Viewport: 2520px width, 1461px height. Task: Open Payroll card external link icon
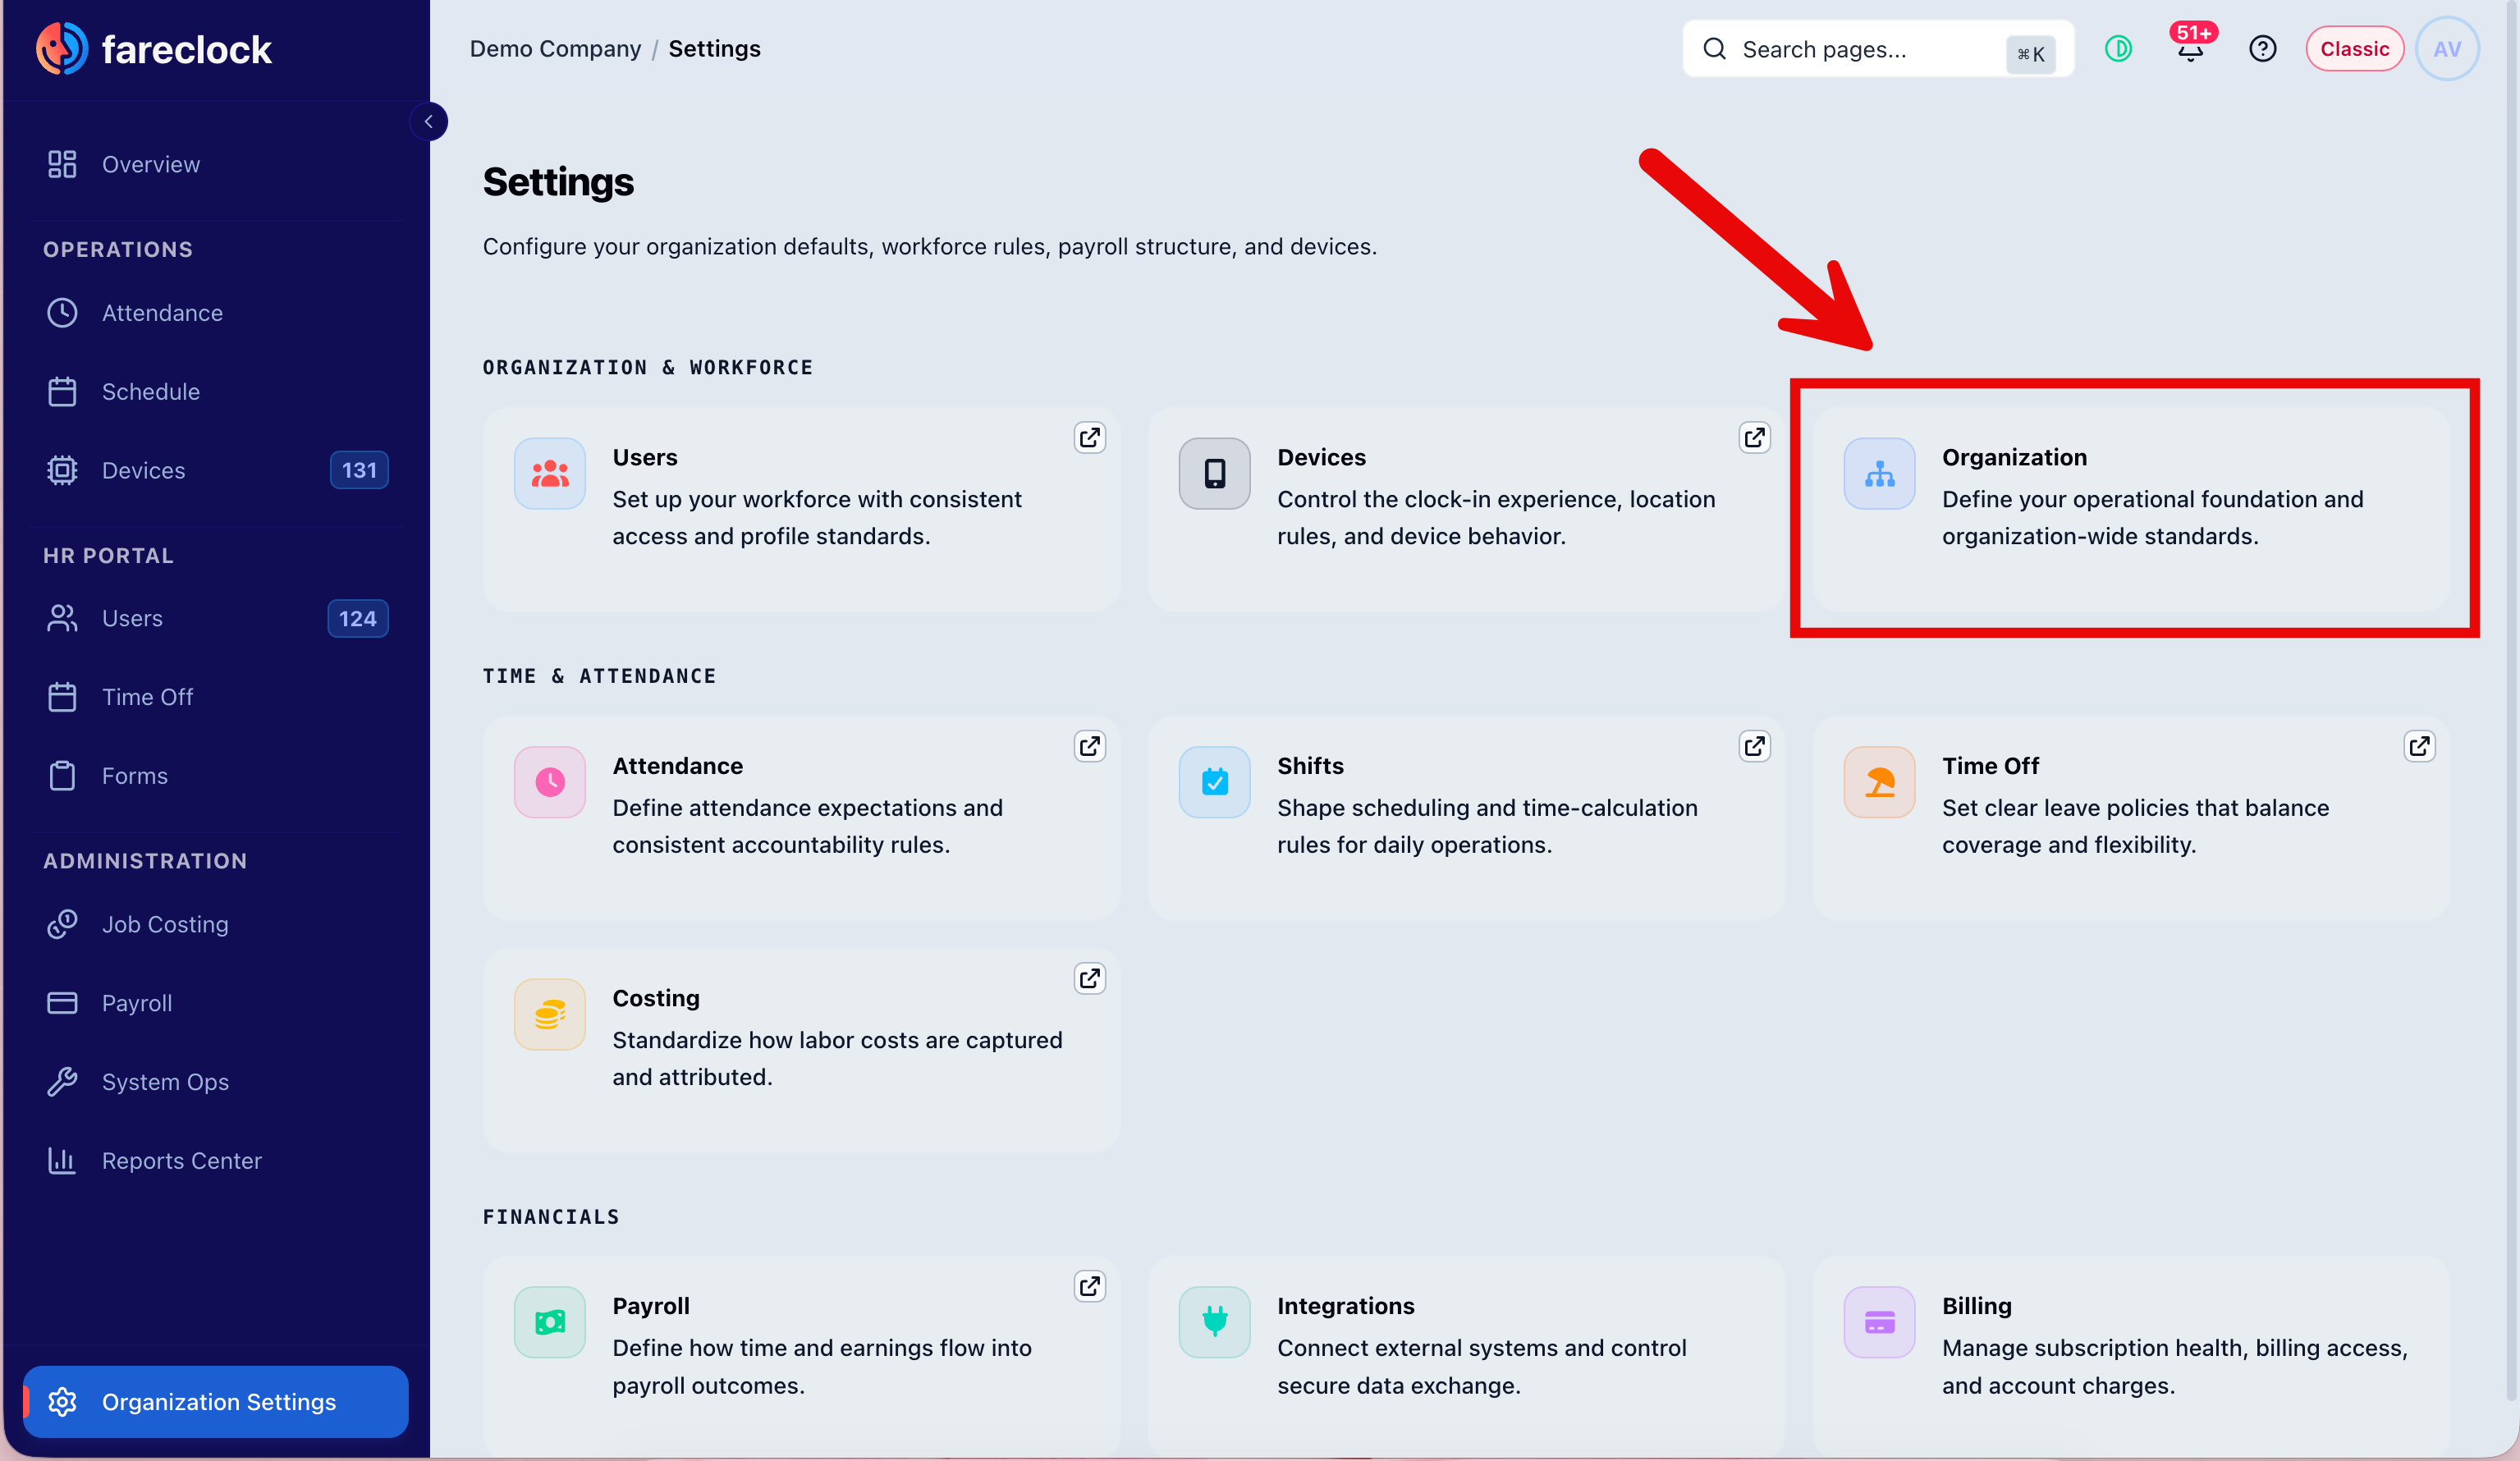pyautogui.click(x=1089, y=1287)
